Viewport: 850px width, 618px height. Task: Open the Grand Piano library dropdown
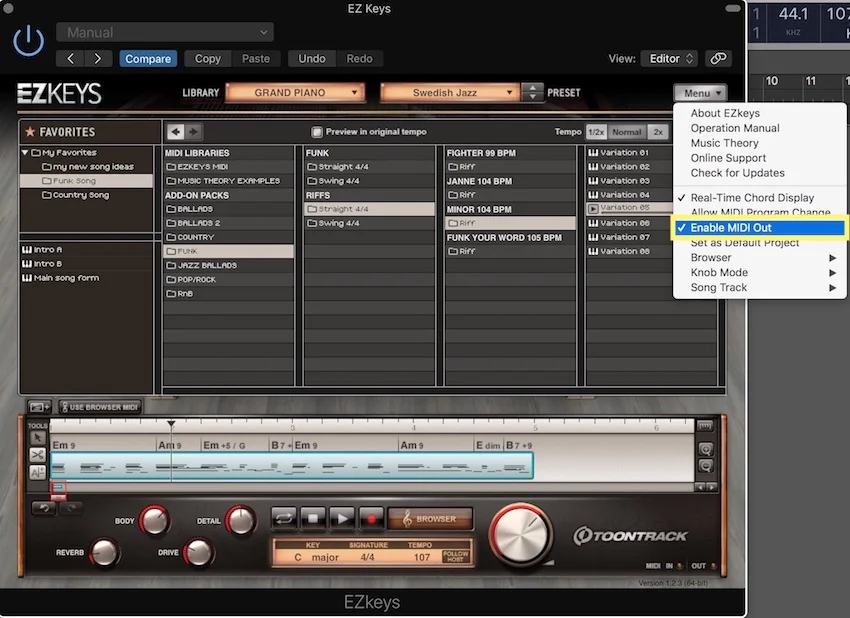coord(295,93)
